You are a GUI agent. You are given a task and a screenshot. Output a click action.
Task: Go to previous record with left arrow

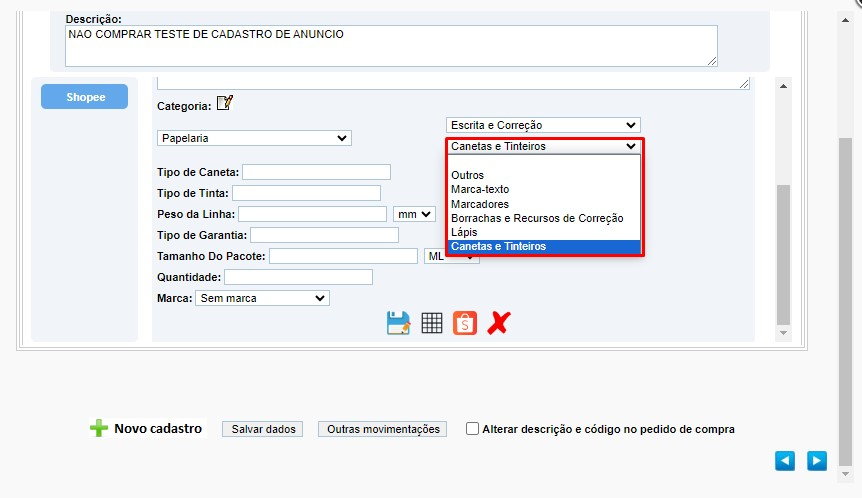coord(785,461)
